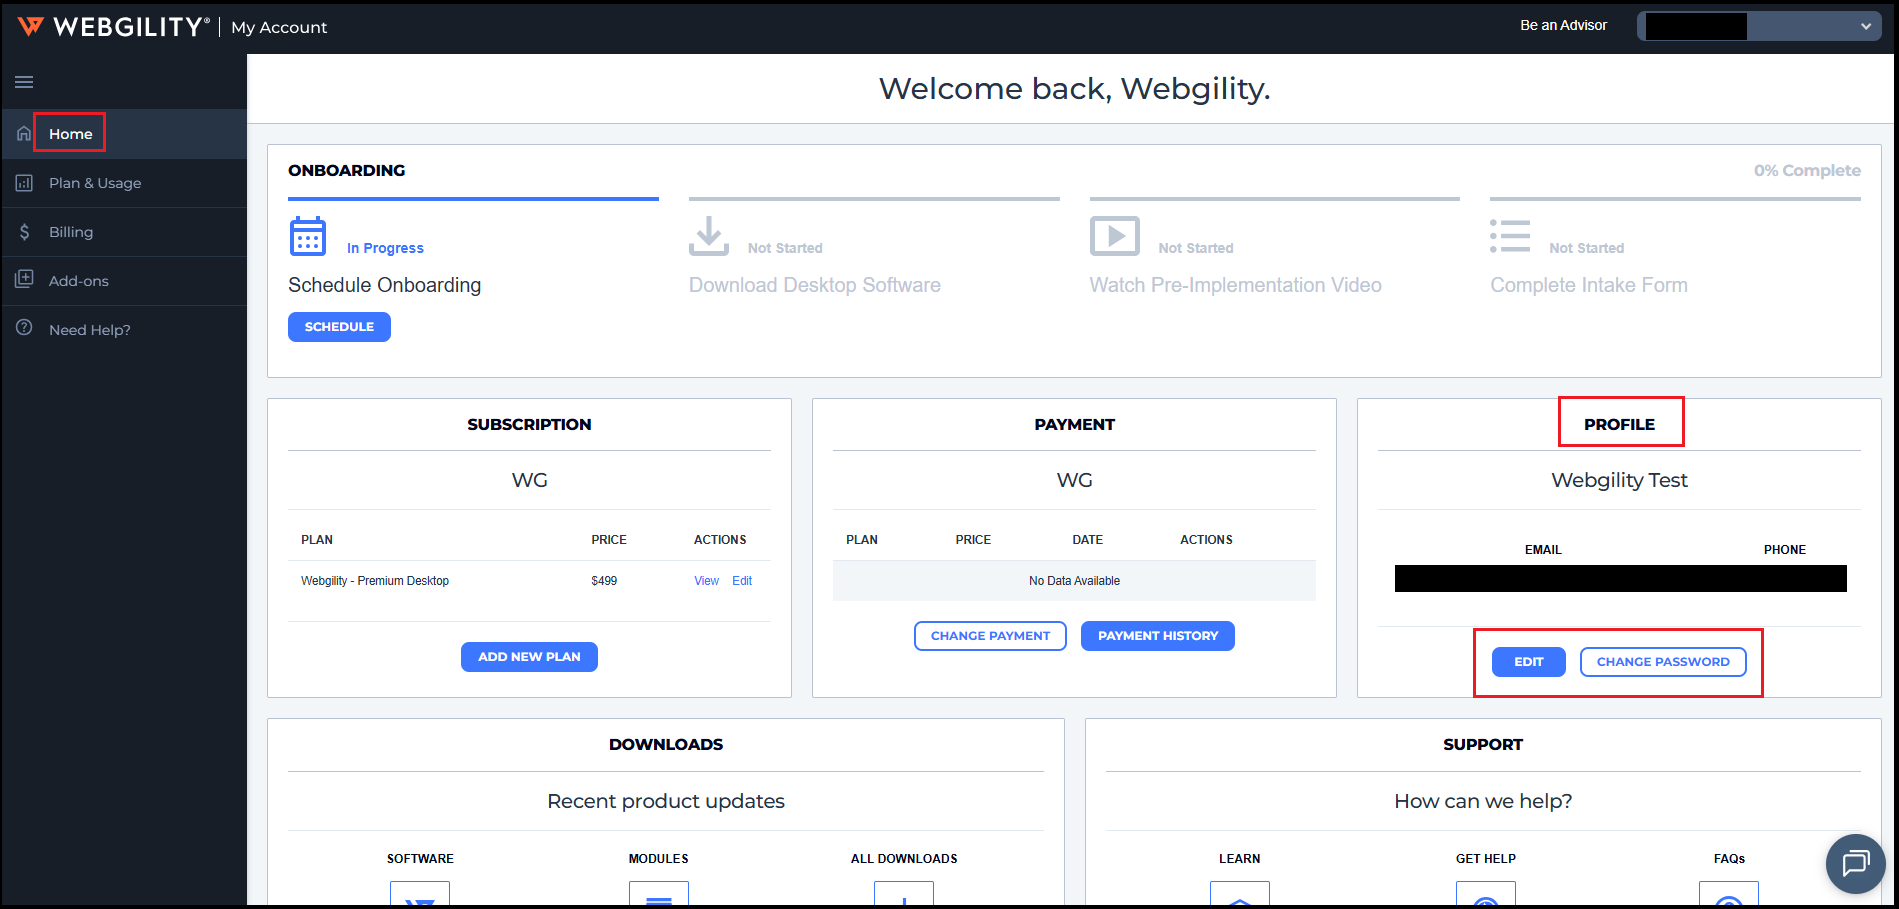Click the download icon above Download Desktop Software

[x=709, y=236]
